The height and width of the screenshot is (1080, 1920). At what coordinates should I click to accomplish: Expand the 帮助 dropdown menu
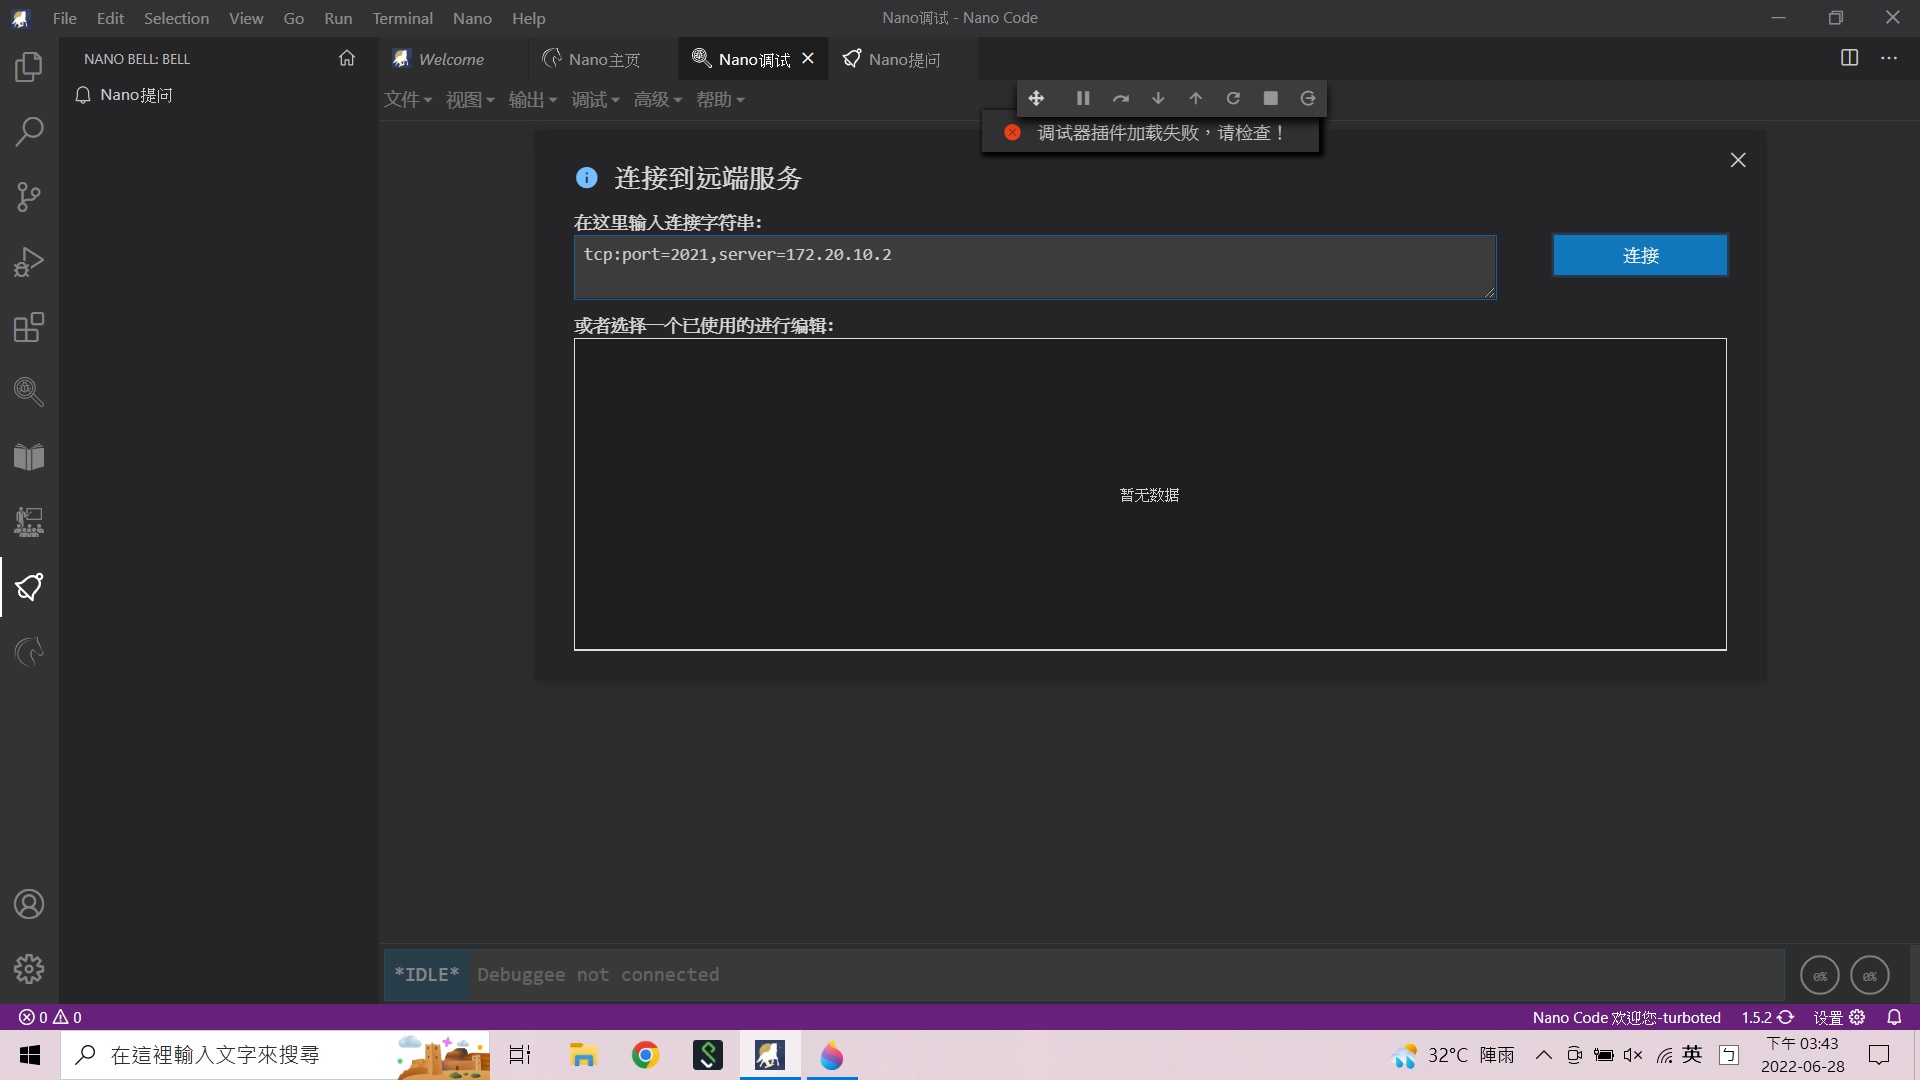point(720,100)
